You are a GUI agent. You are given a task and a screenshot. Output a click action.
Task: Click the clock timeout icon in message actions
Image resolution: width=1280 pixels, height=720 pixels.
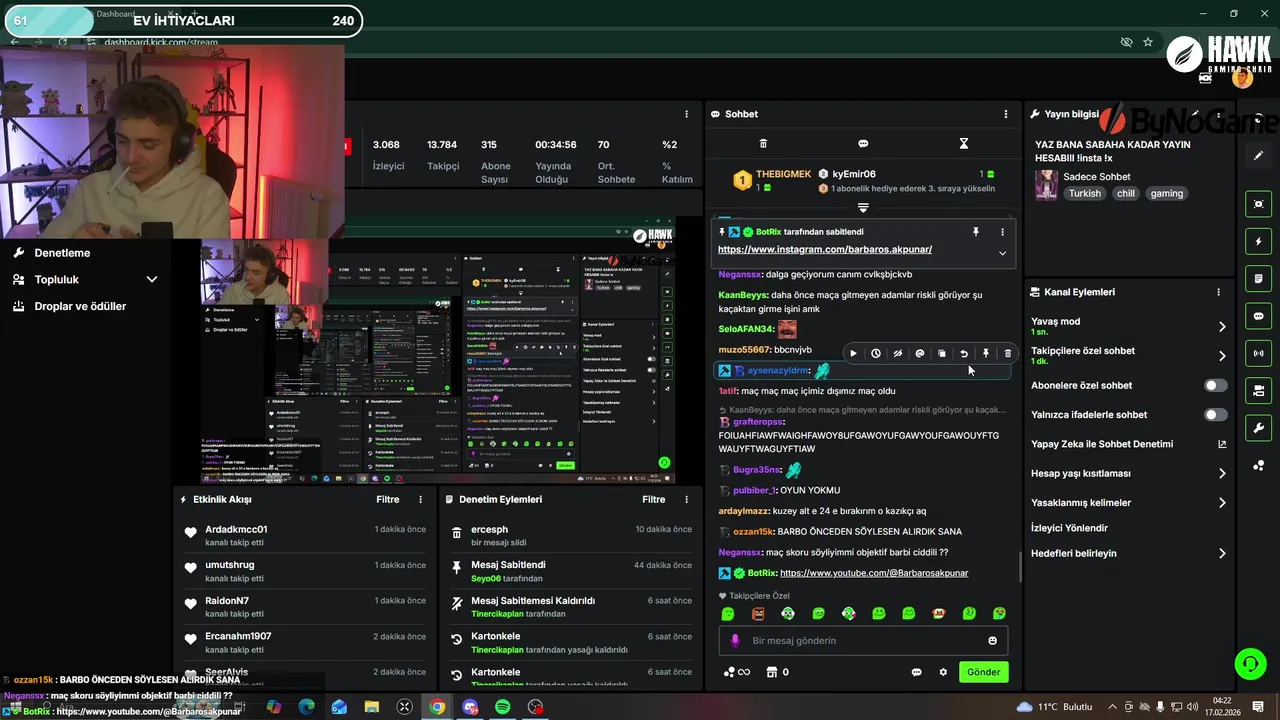pyautogui.click(x=876, y=353)
